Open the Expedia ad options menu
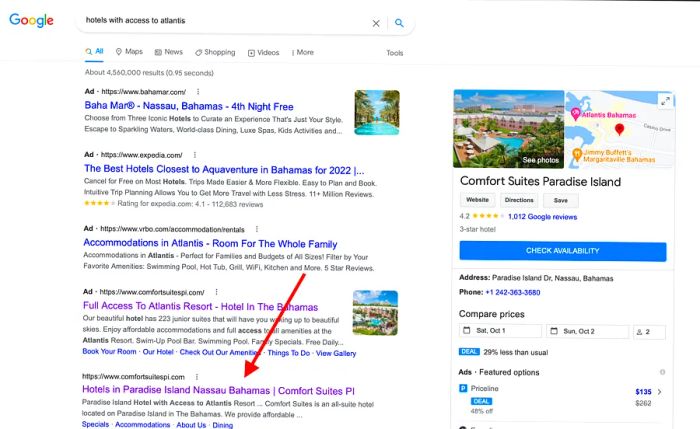This screenshot has width=700, height=429. click(x=195, y=155)
